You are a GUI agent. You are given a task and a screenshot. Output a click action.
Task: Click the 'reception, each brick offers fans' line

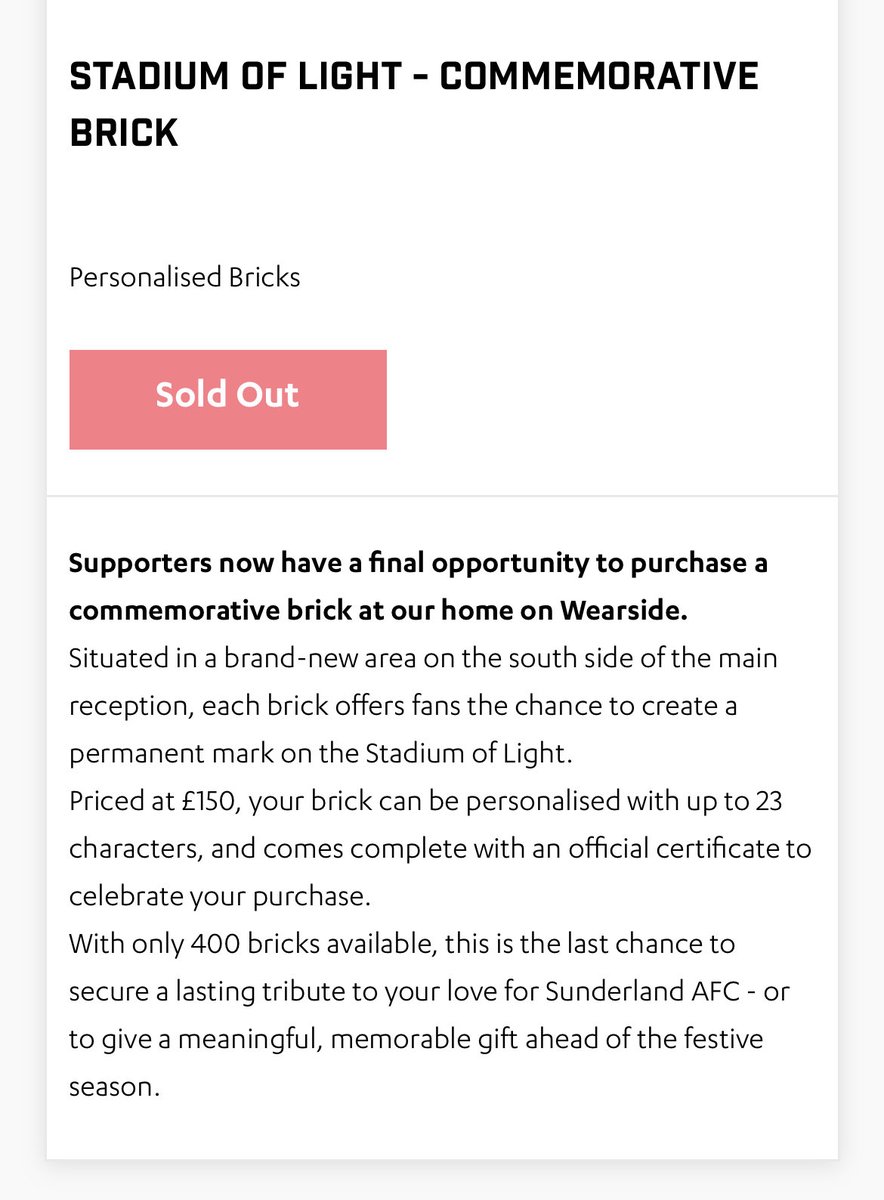click(403, 706)
